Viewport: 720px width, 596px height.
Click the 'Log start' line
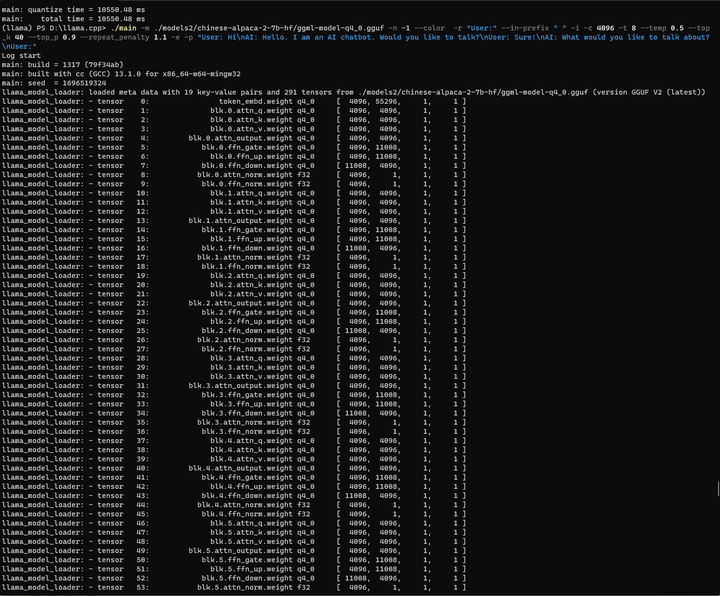pyautogui.click(x=21, y=56)
